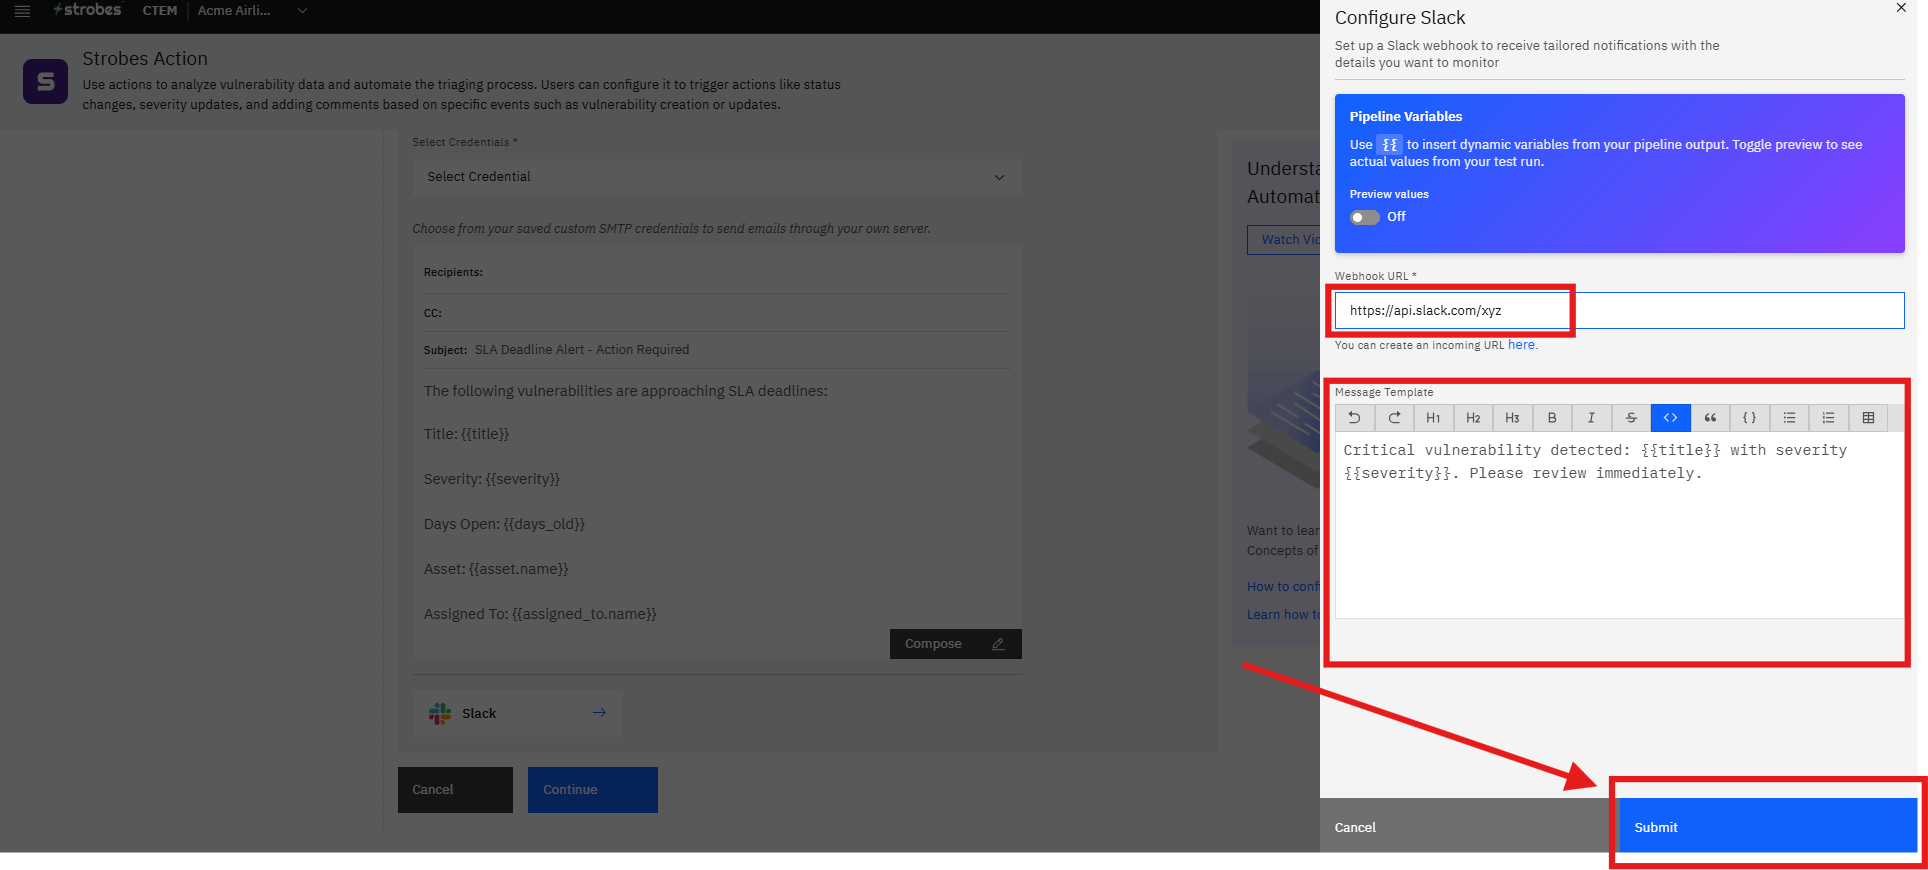Toggle italic formatting in message template

point(1591,418)
